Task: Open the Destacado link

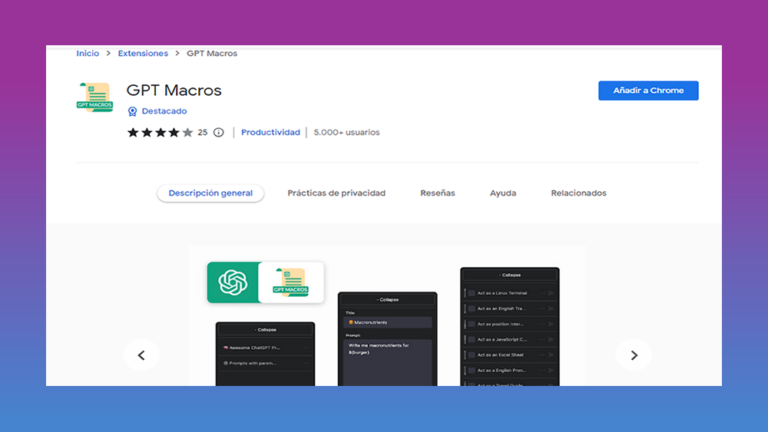Action: pyautogui.click(x=164, y=111)
